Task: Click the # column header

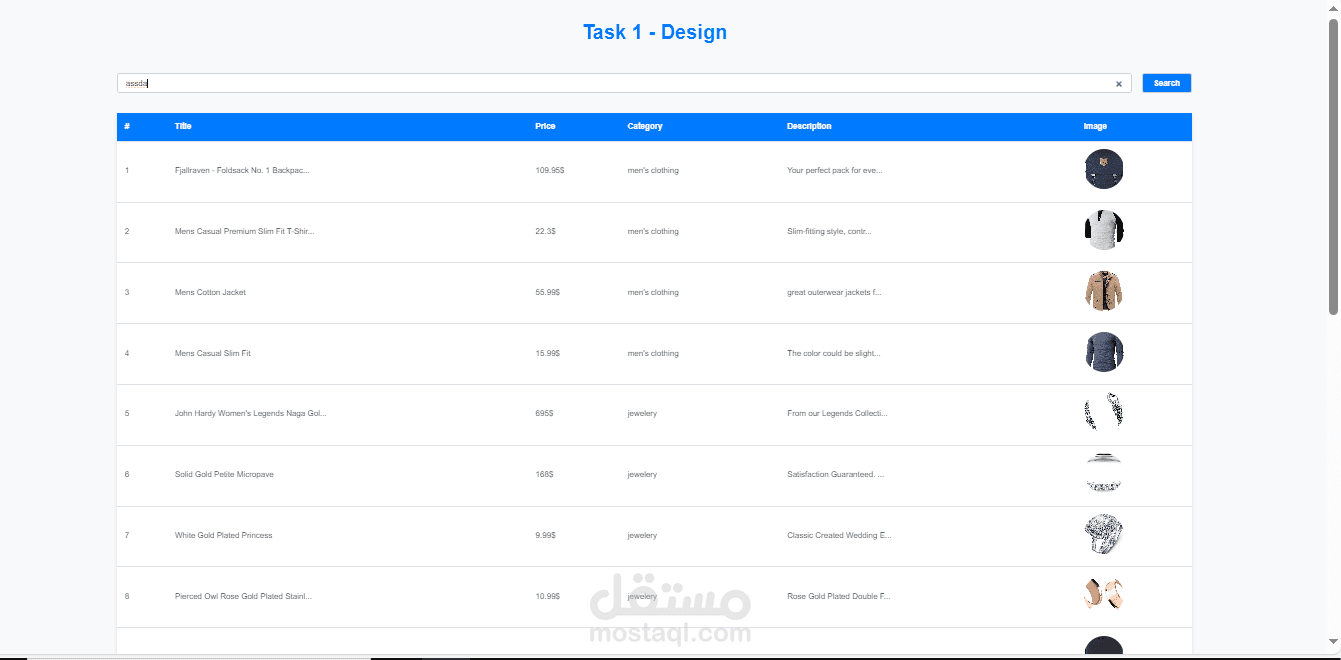Action: tap(127, 126)
